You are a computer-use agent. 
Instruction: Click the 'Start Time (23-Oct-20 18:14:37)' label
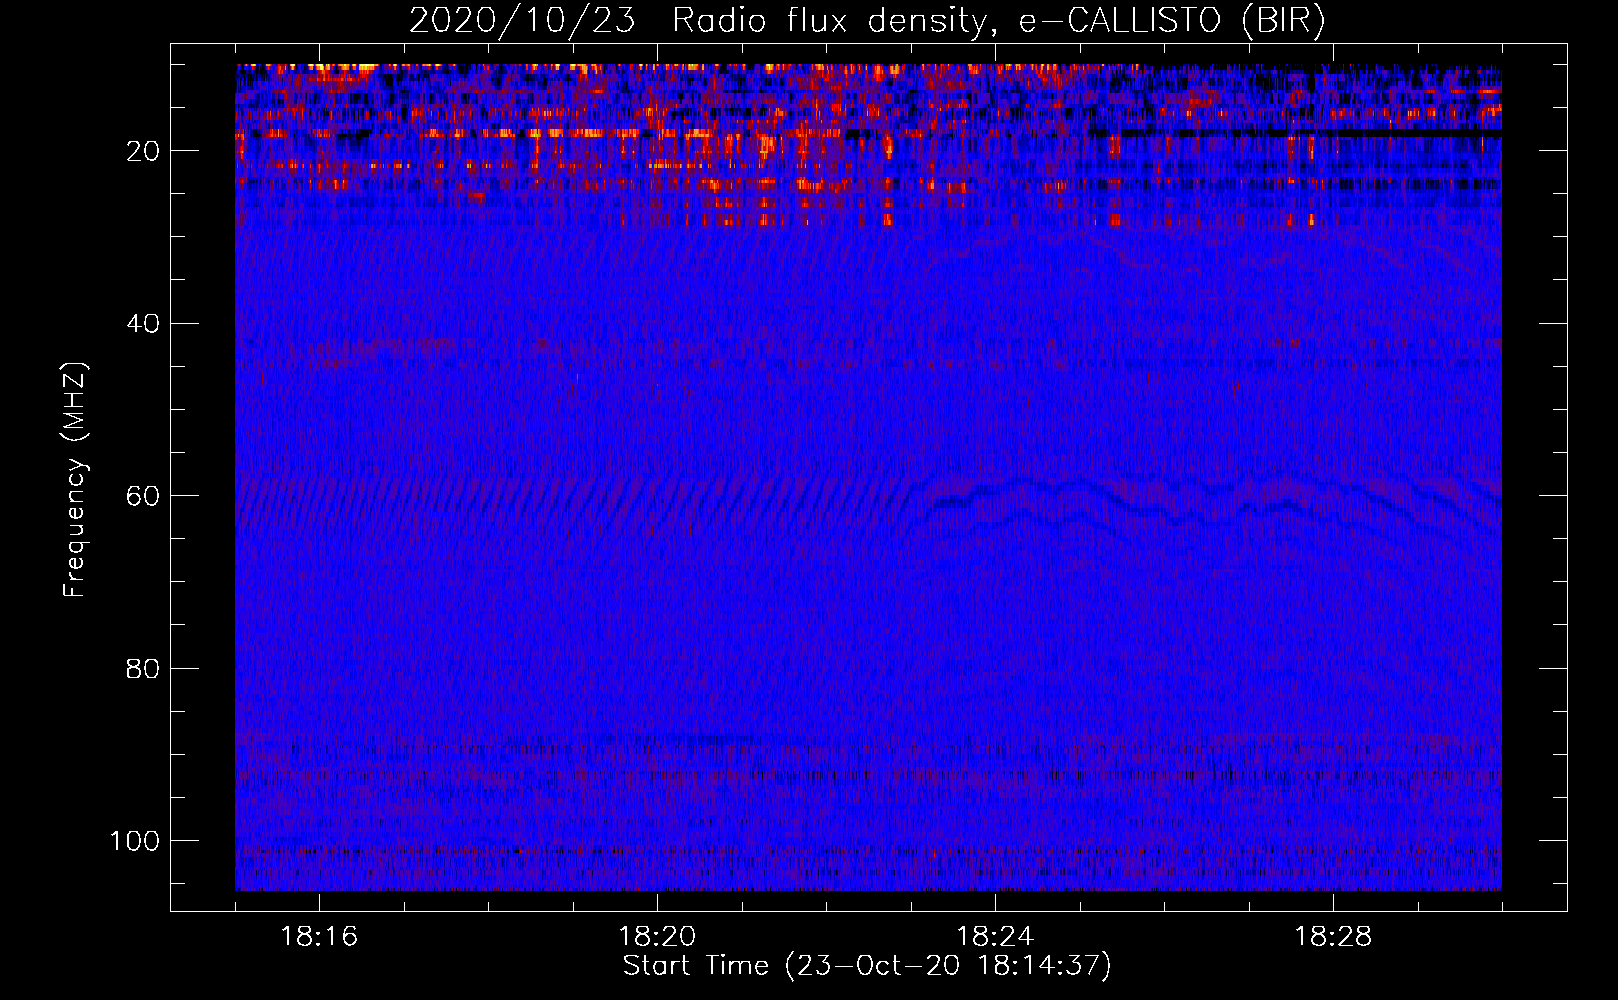[x=867, y=966]
